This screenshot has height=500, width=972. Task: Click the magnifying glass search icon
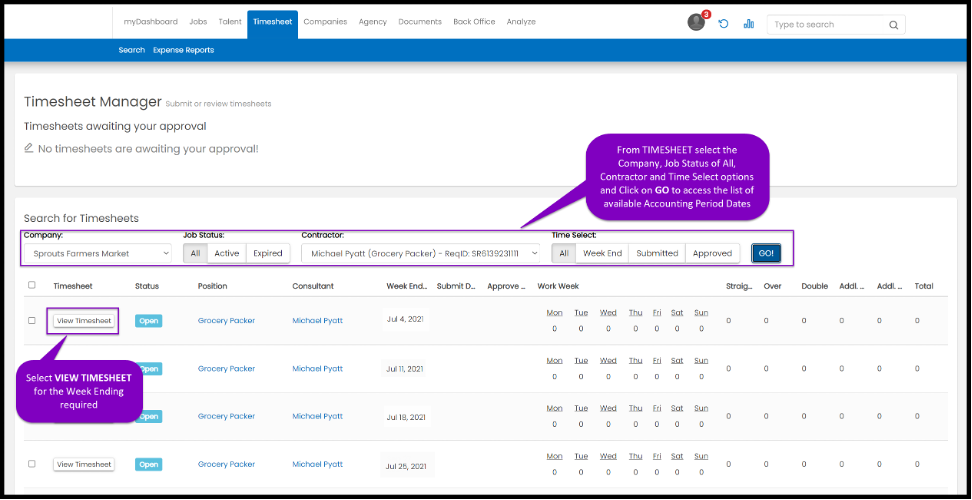pyautogui.click(x=893, y=25)
